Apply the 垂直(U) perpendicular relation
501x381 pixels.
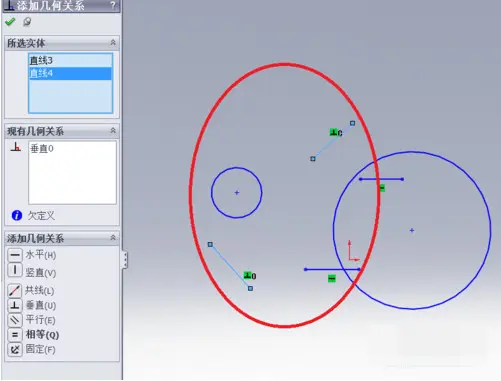tap(32, 305)
